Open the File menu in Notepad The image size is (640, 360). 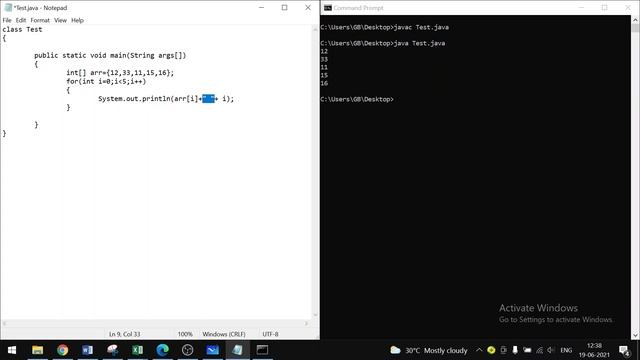7,20
